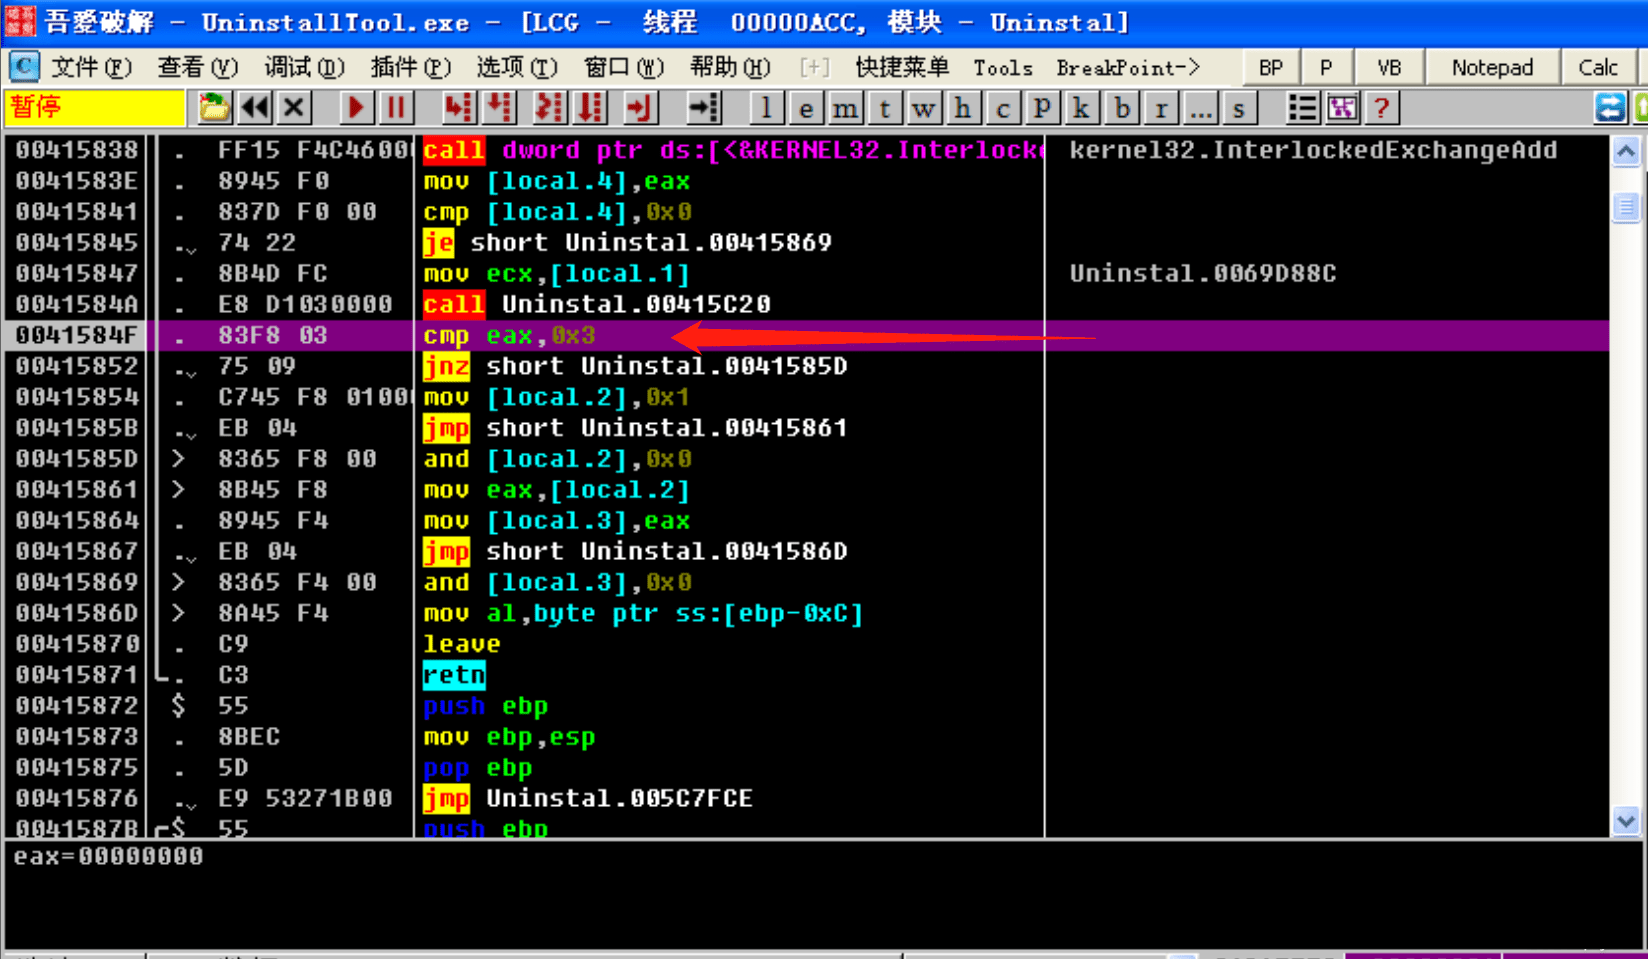
Task: Click the kernel32.InterlockedExchangeAdd comment
Action: (1313, 150)
